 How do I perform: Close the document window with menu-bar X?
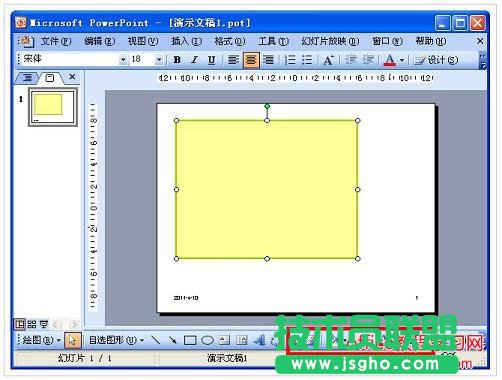pyautogui.click(x=480, y=41)
